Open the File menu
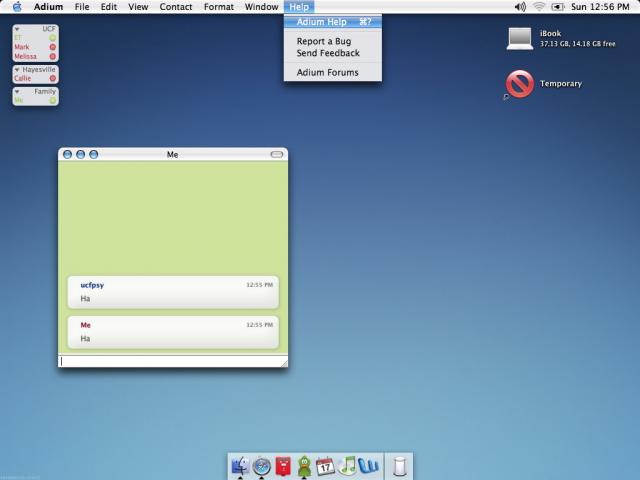 (82, 7)
